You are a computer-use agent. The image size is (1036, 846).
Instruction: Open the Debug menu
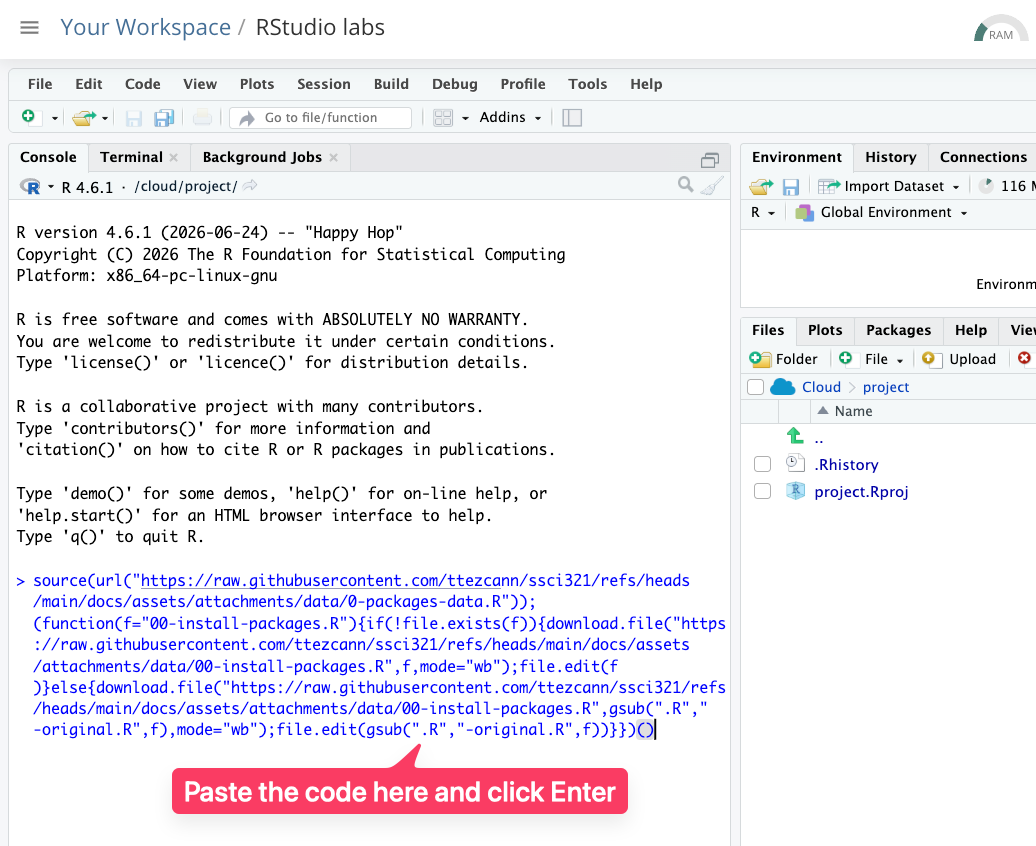click(x=455, y=84)
